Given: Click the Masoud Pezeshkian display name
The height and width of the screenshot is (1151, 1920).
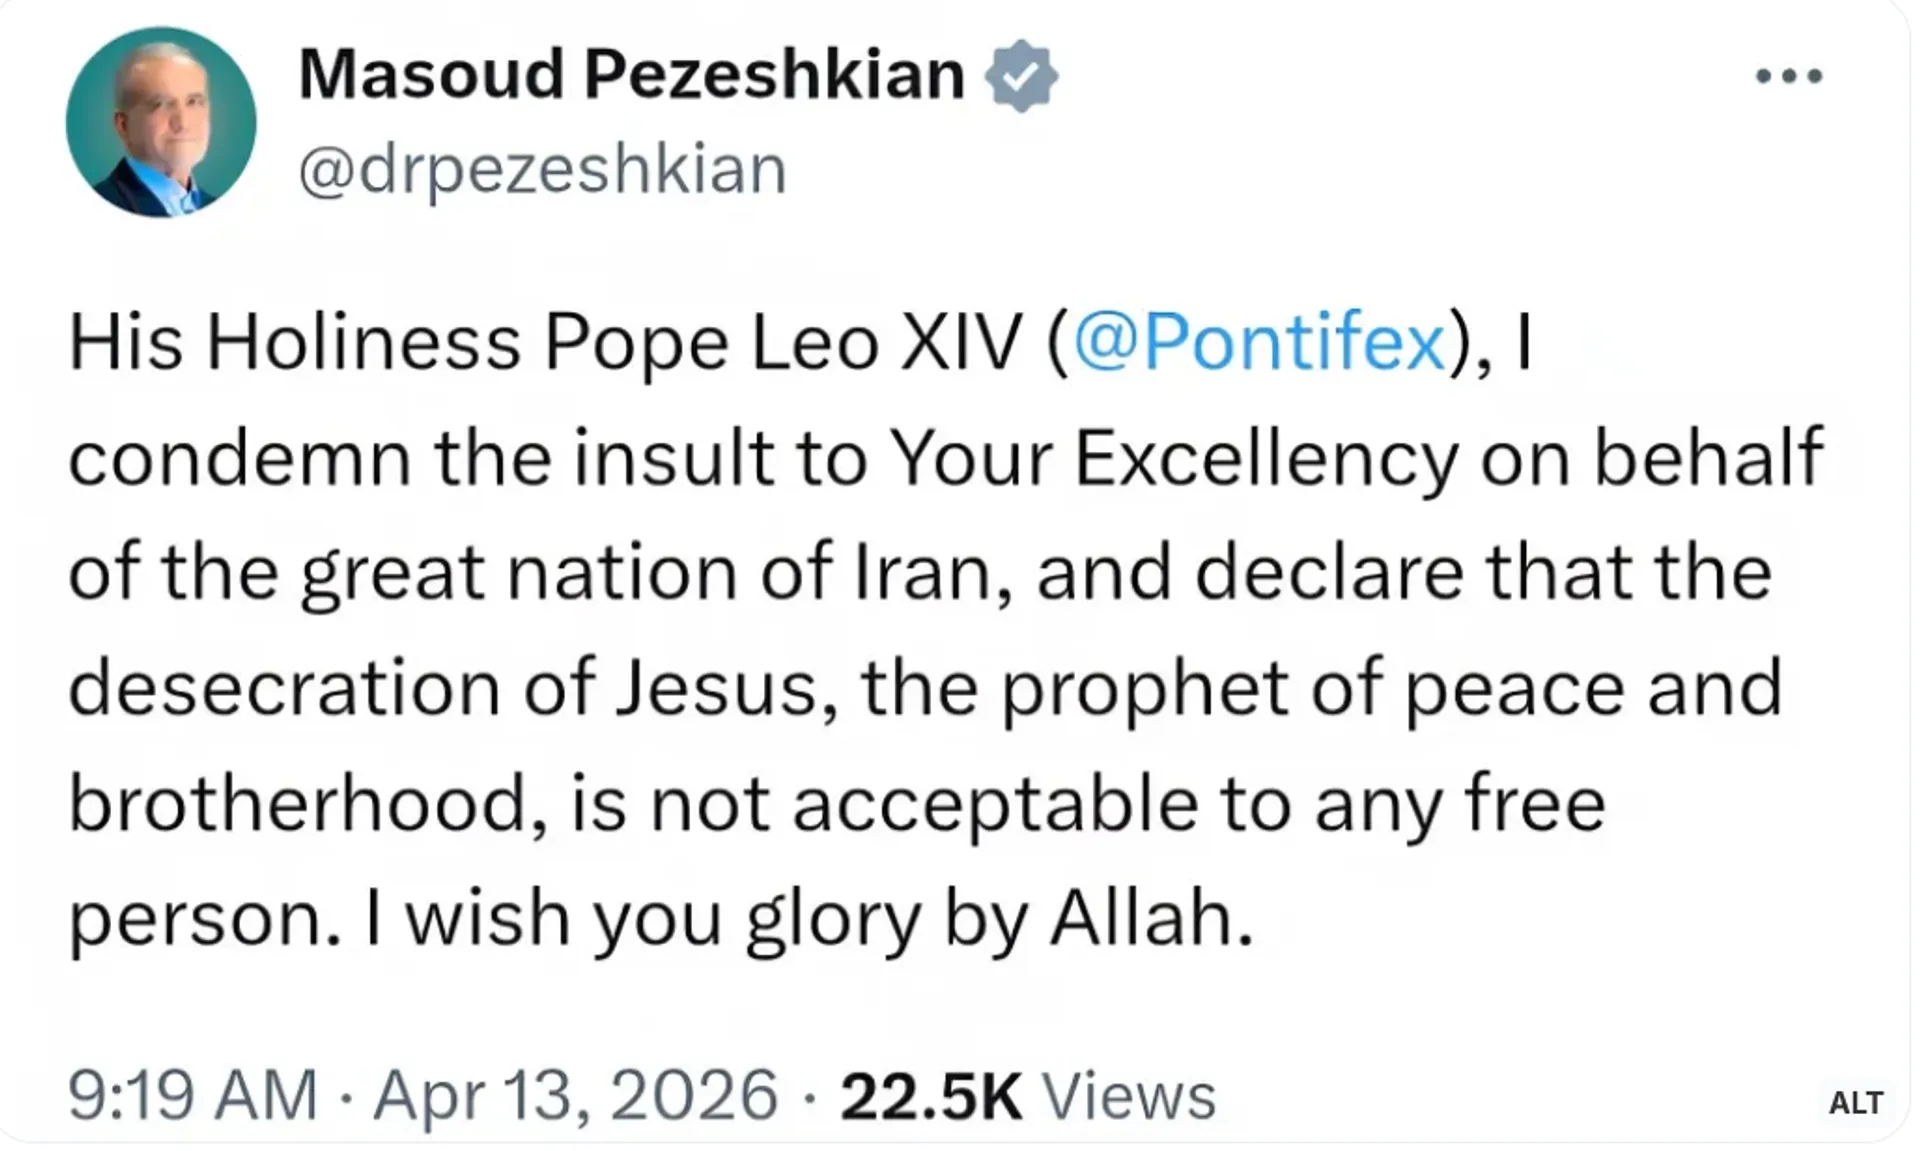Looking at the screenshot, I should (x=631, y=75).
